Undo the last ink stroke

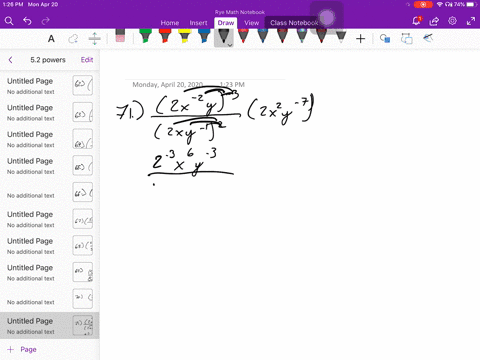pos(27,21)
